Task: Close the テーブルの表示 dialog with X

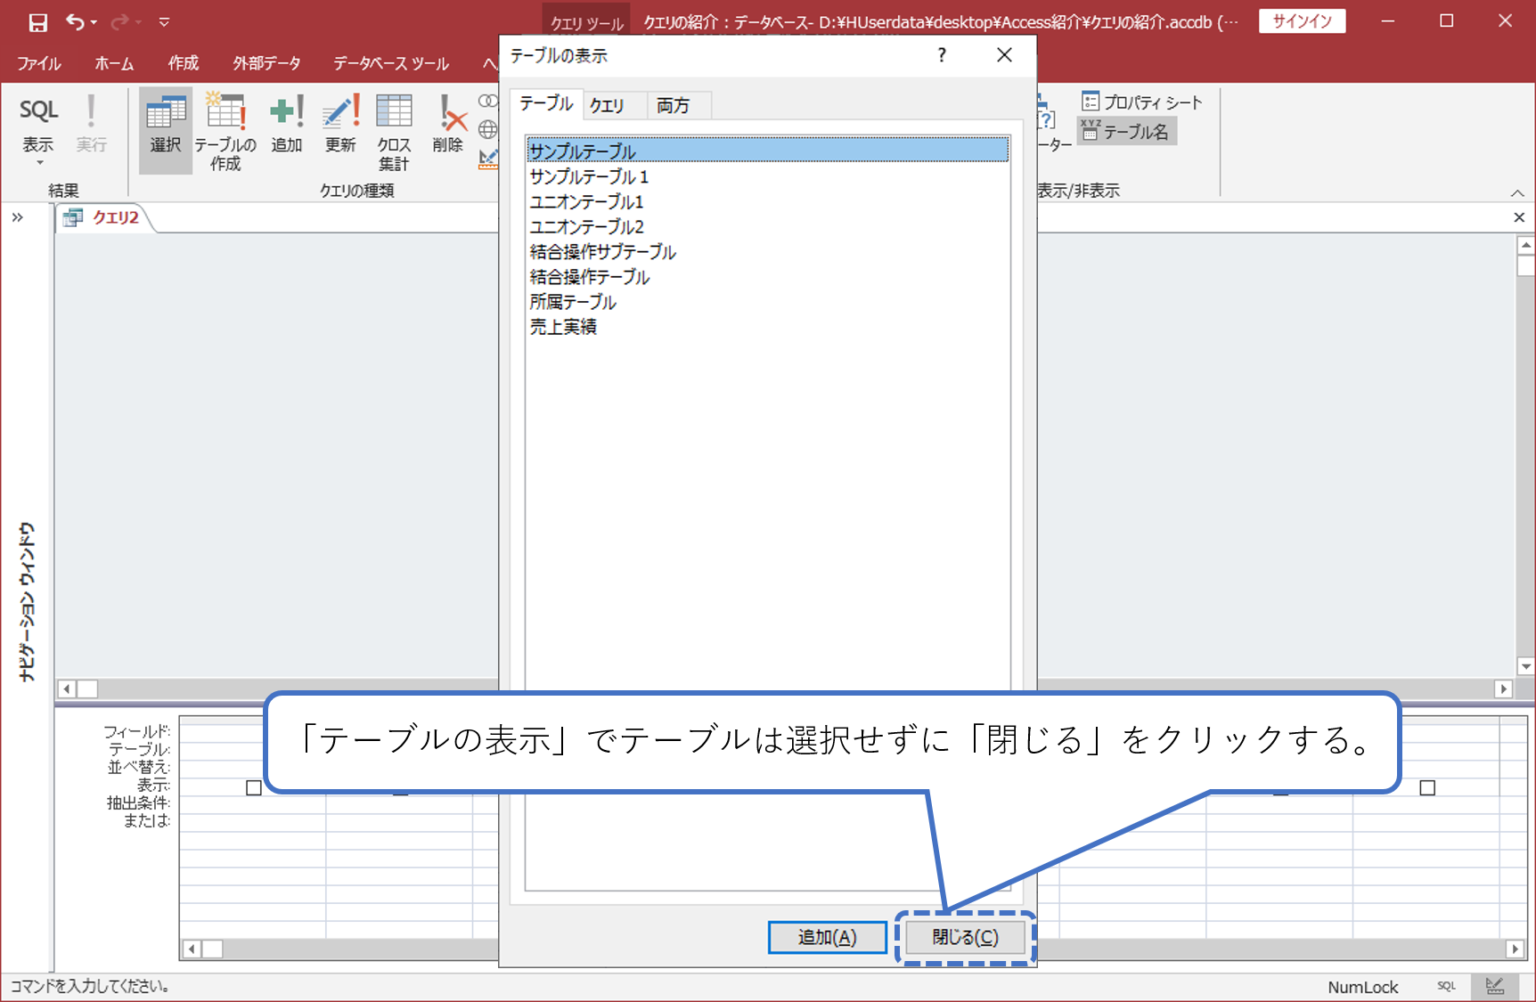Action: [x=1004, y=55]
